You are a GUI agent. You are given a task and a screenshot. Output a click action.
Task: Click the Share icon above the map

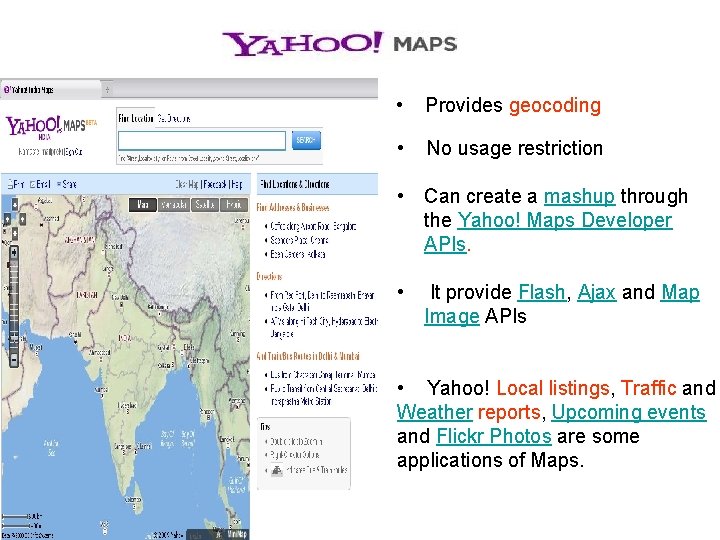point(59,185)
